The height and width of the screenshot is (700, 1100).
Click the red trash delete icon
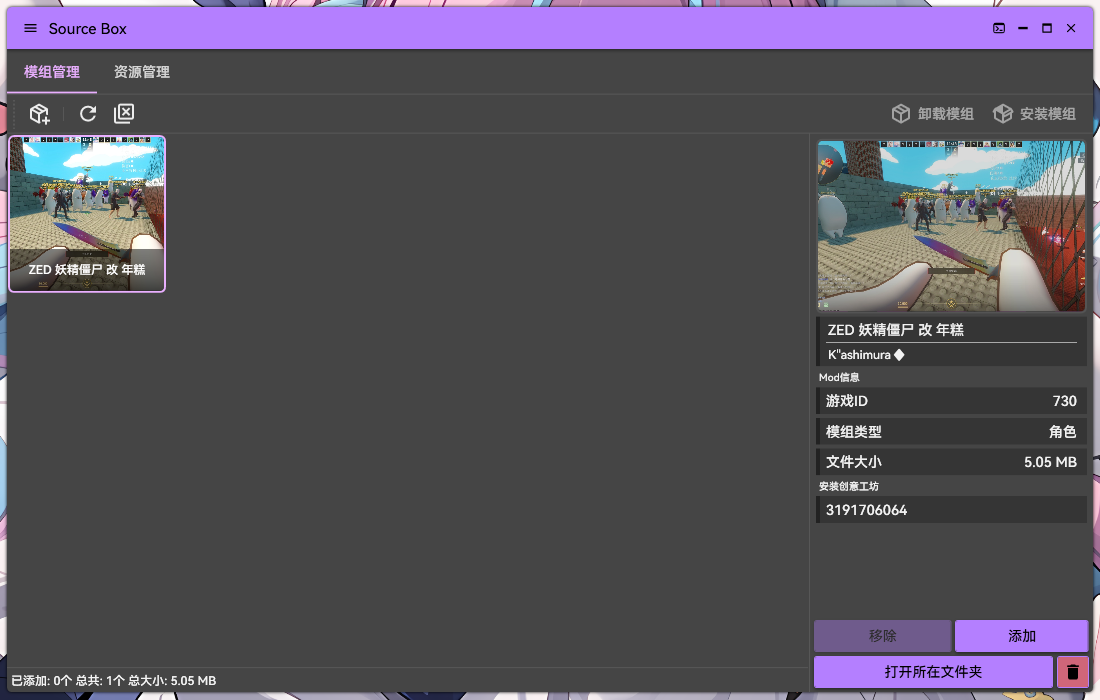(1073, 672)
